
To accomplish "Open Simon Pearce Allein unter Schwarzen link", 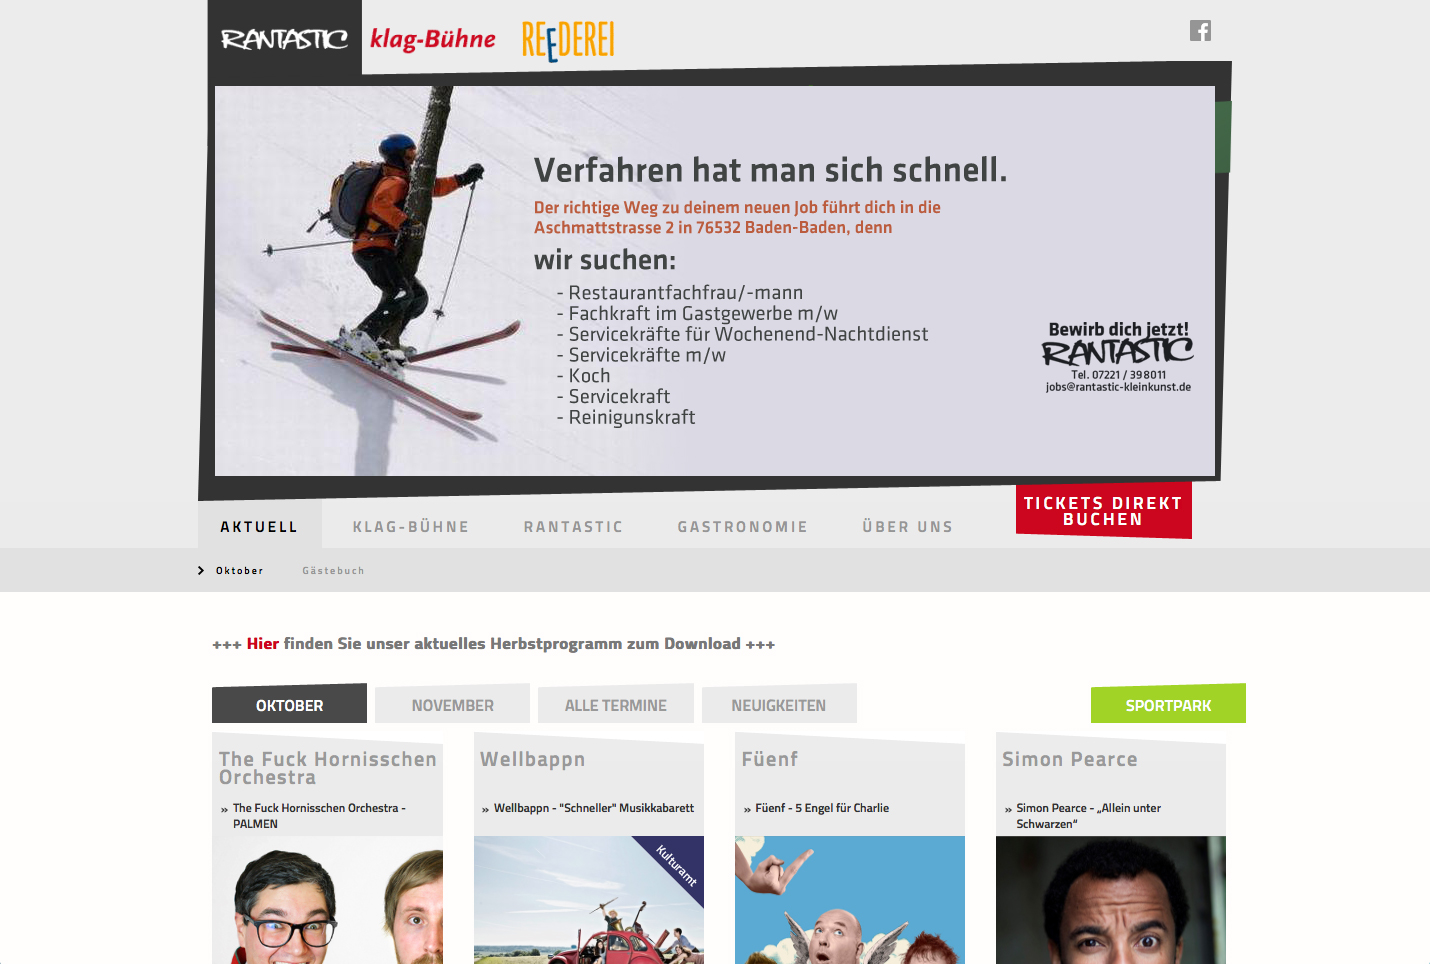I will coord(1088,816).
